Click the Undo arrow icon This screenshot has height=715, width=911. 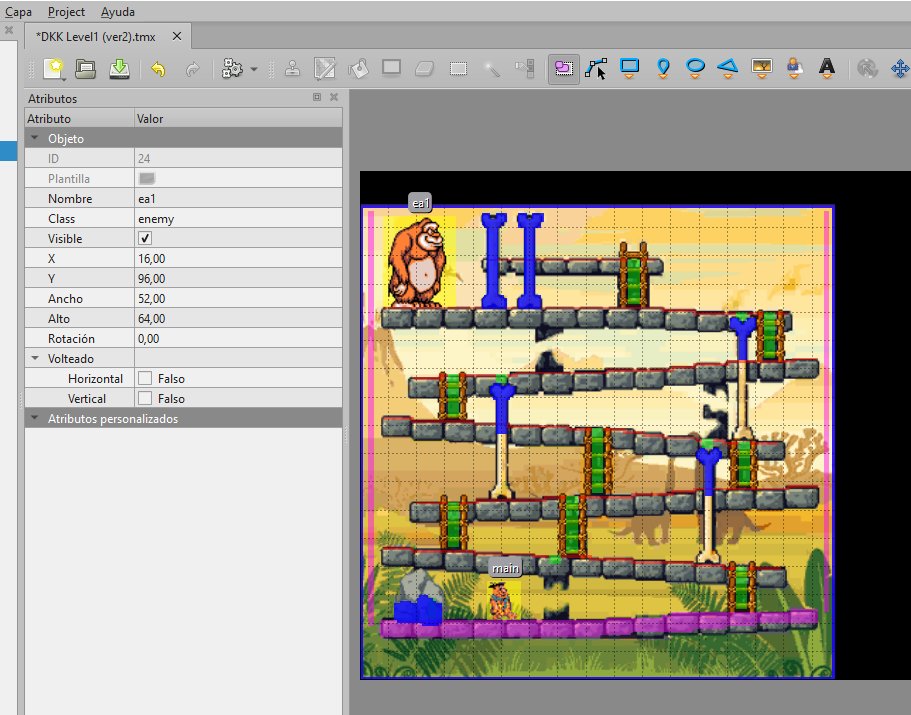[x=158, y=70]
